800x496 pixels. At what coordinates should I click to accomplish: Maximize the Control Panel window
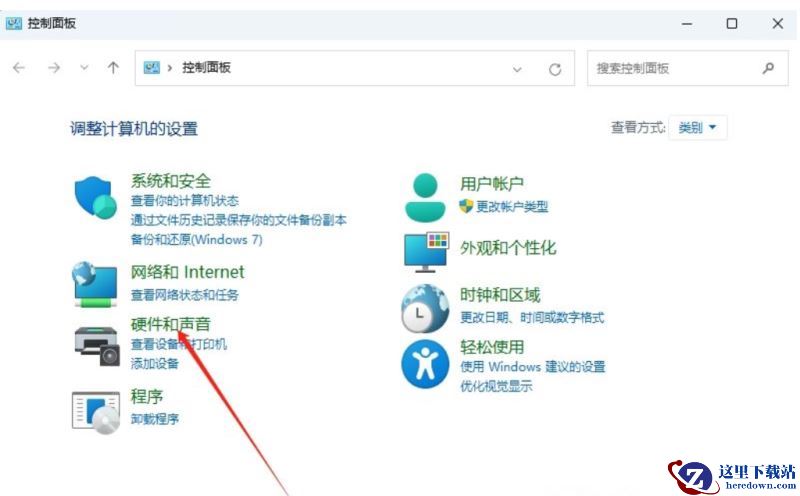click(x=732, y=23)
